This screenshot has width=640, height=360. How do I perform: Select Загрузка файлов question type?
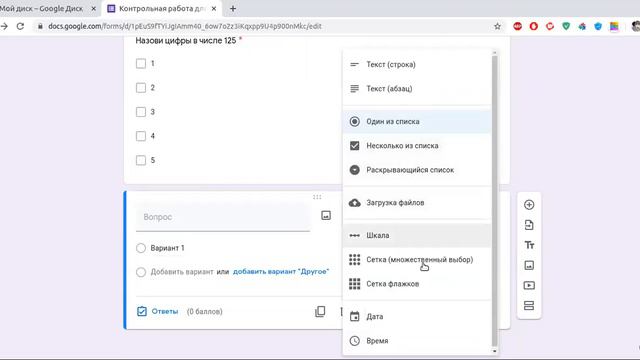[417, 203]
